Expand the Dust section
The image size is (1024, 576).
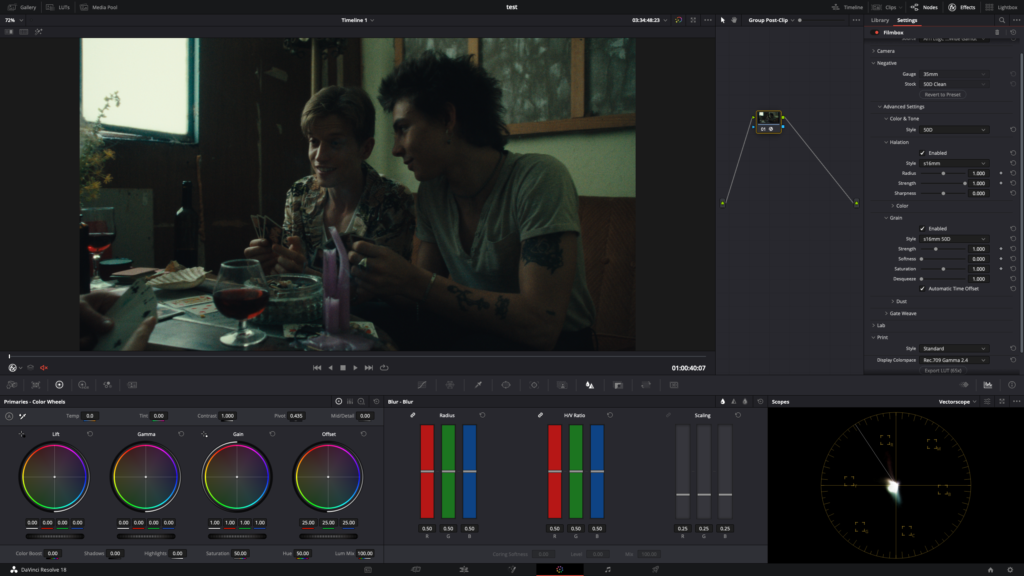pos(899,301)
